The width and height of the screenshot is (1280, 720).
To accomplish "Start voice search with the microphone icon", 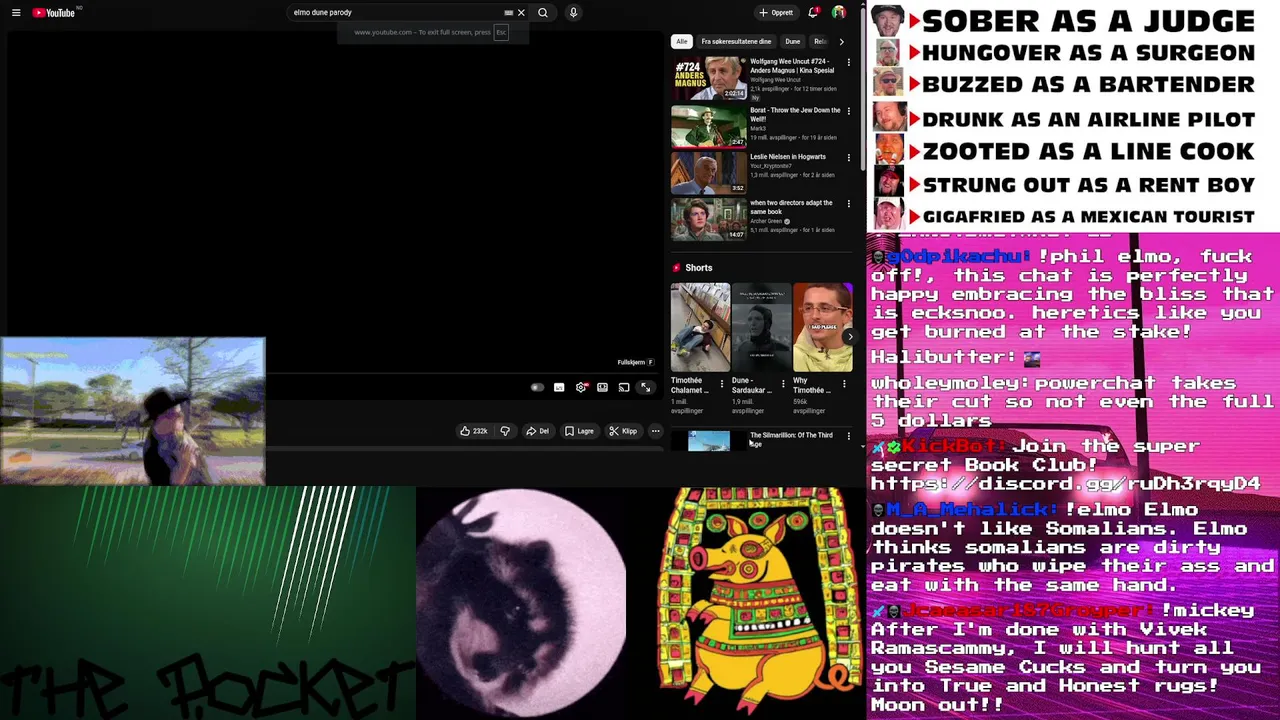I will tap(573, 13).
